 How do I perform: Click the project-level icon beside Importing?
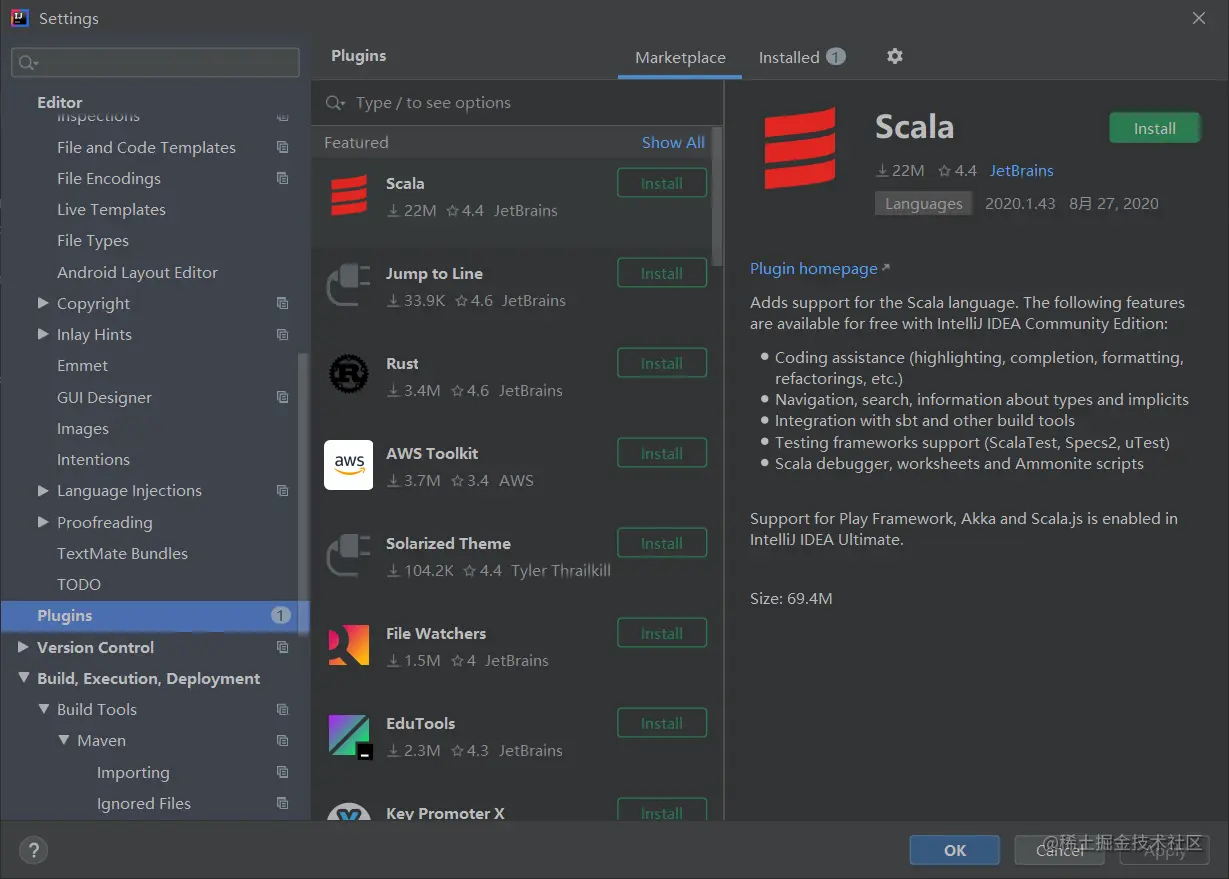tap(283, 772)
